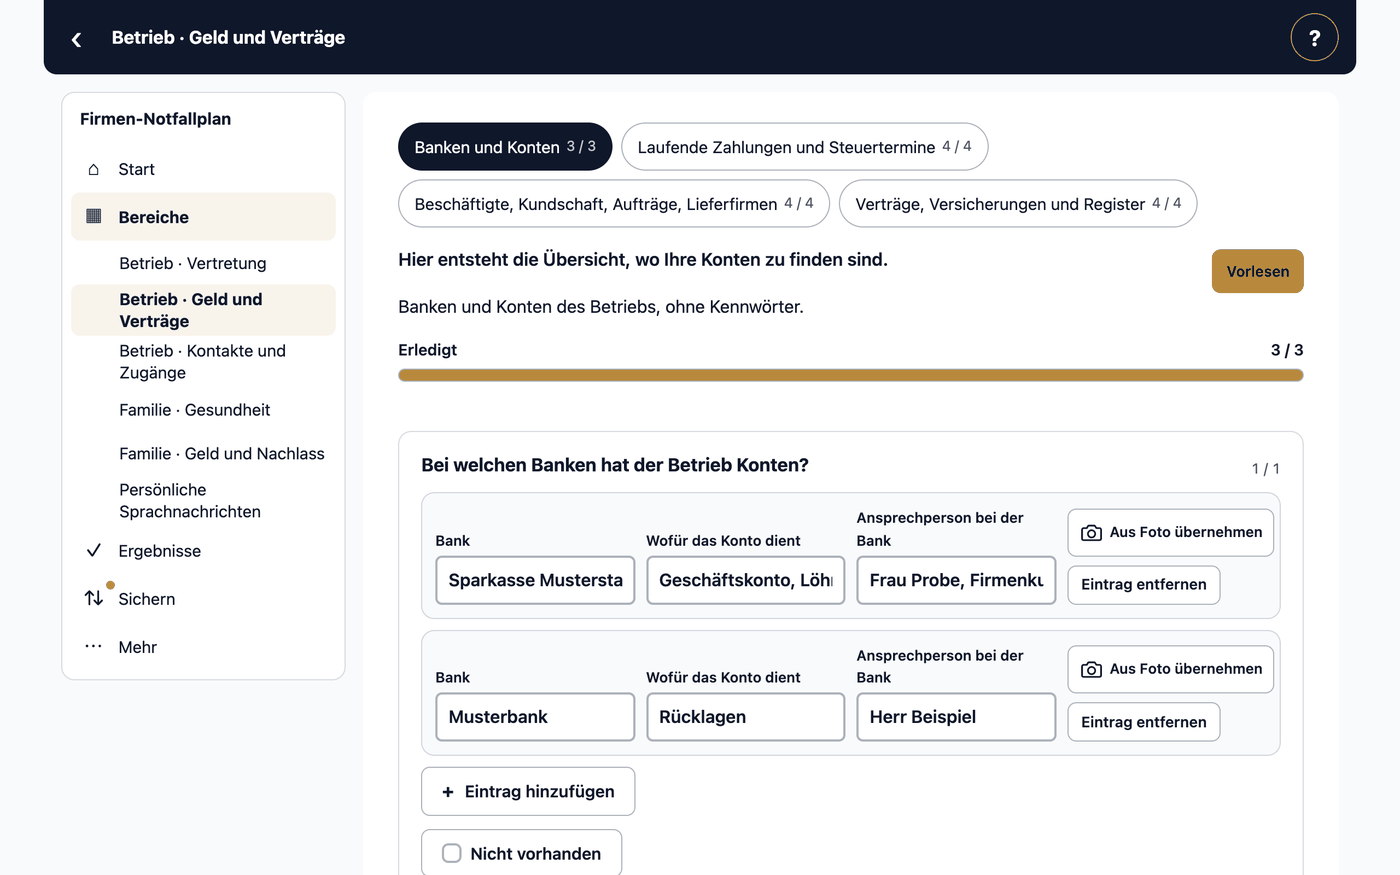1400x875 pixels.
Task: Click the header title Betrieb · Geld und Verträge
Action: (228, 38)
